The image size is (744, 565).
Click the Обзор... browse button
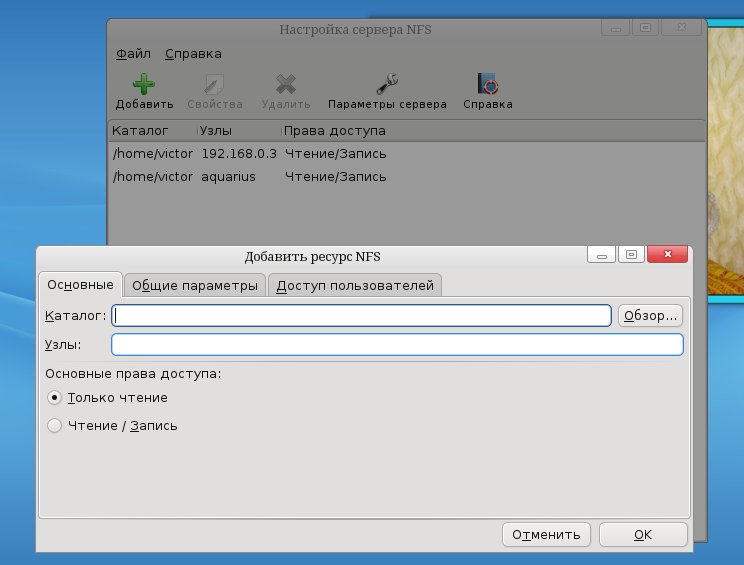[x=650, y=315]
